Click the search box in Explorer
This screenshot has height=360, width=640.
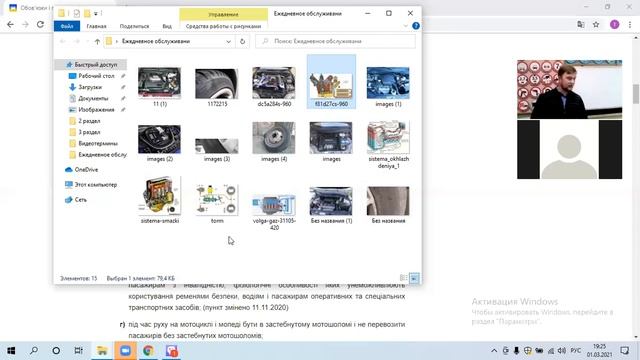pyautogui.click(x=336, y=41)
